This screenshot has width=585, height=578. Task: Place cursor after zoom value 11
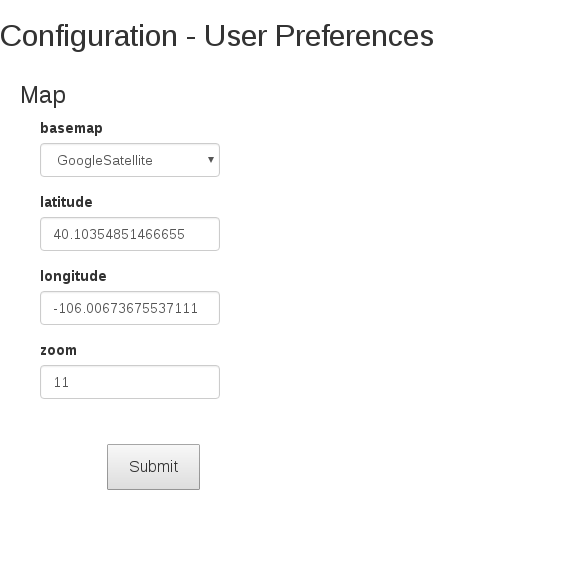tap(69, 382)
